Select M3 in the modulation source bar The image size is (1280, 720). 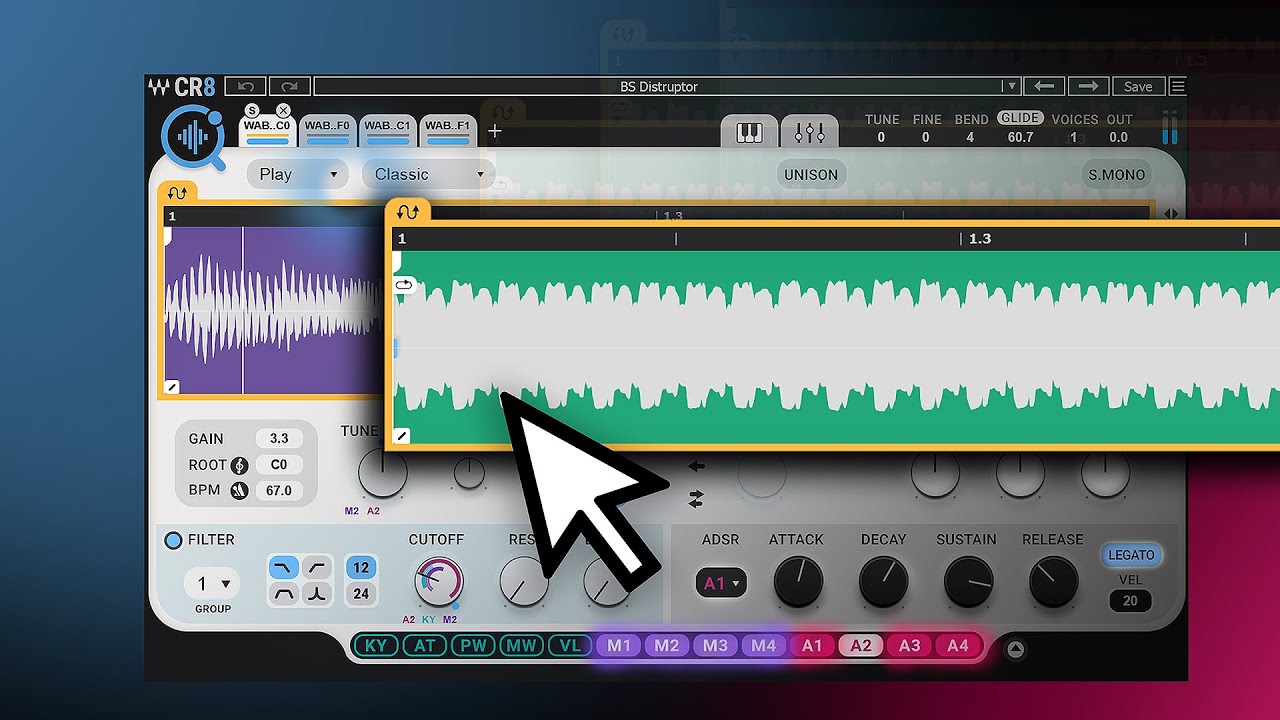pos(715,646)
